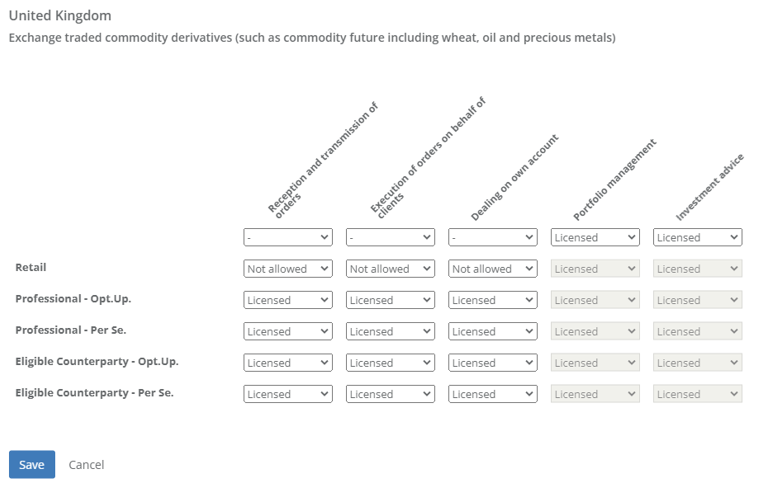
Task: Select Professional - Per Se. Reception dropdown
Action: [288, 331]
